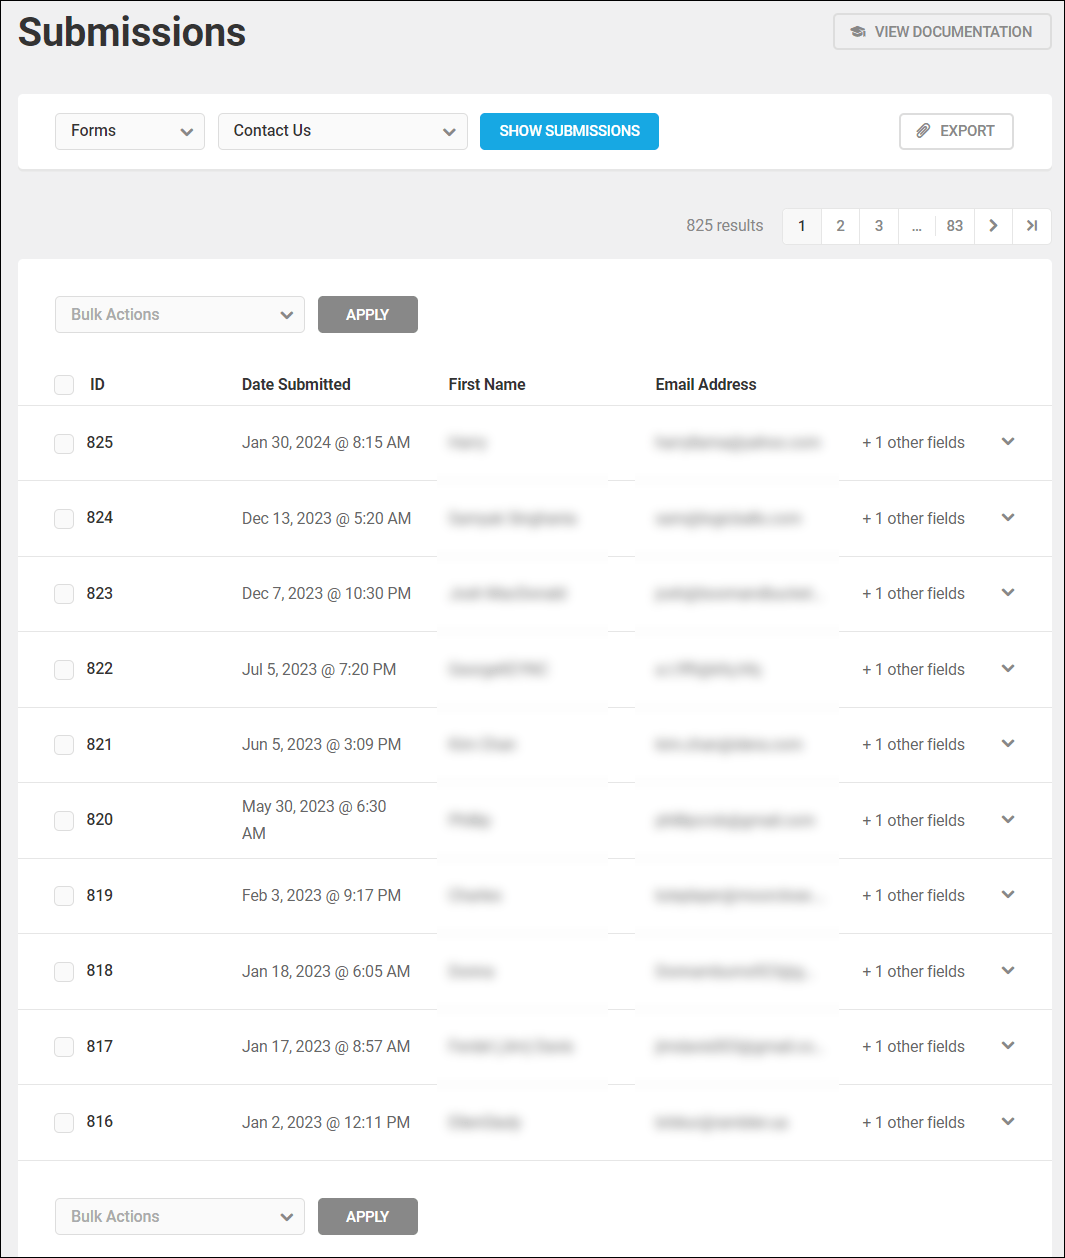1065x1258 pixels.
Task: Go to pagination page 83
Action: pyautogui.click(x=955, y=226)
